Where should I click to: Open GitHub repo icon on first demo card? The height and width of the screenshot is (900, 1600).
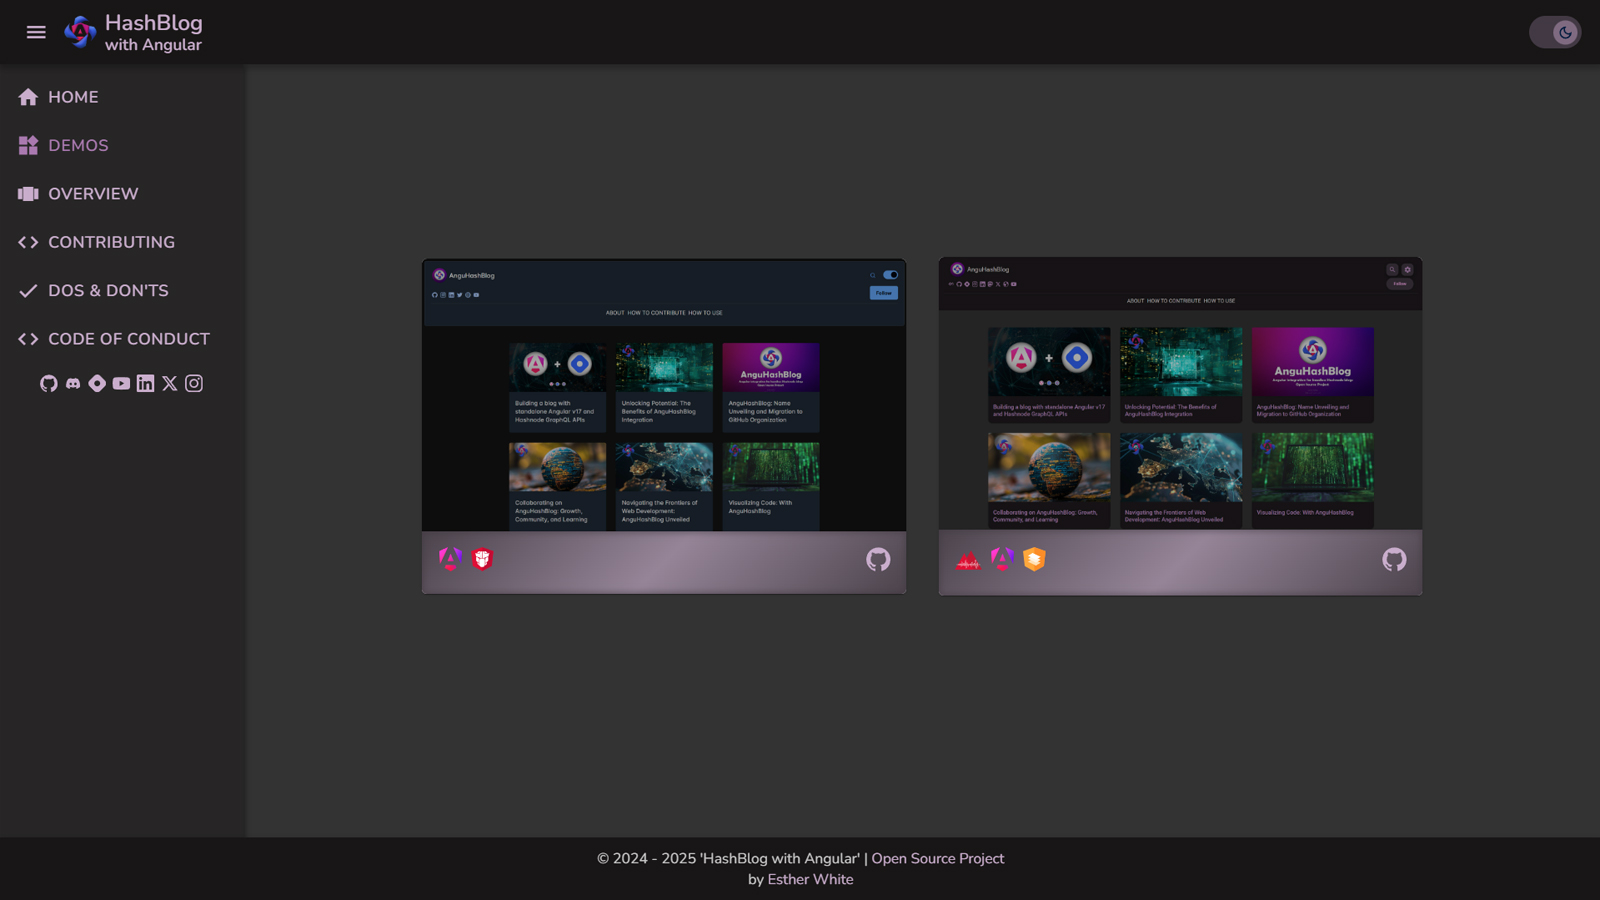pyautogui.click(x=878, y=560)
